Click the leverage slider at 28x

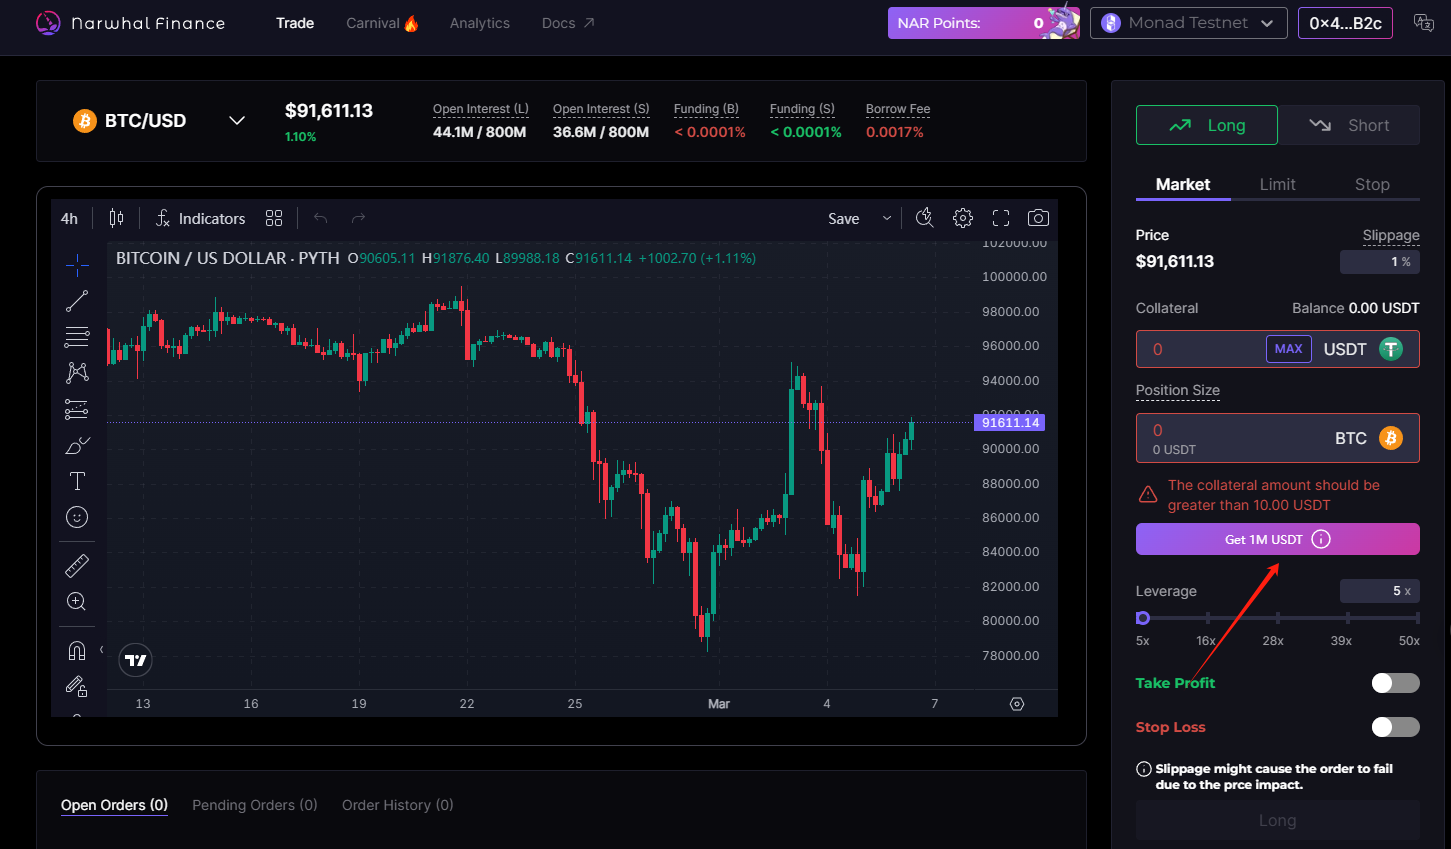click(x=1277, y=618)
